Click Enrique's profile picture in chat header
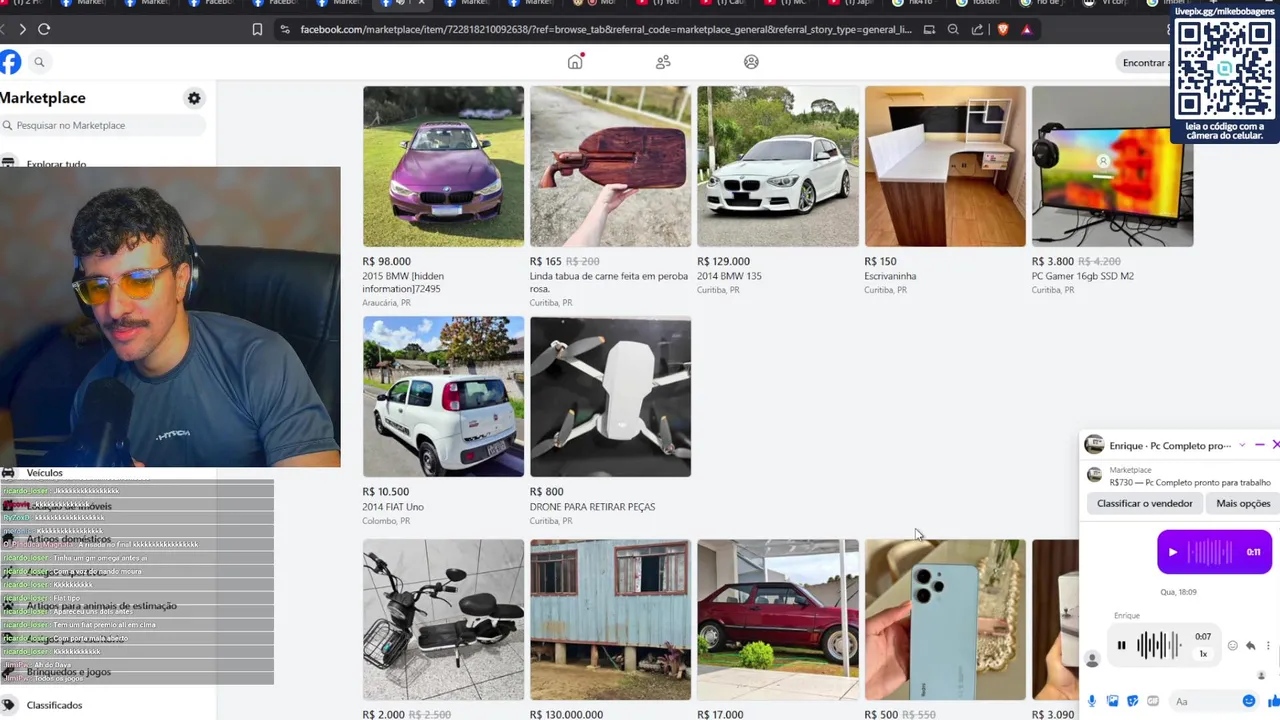This screenshot has height=720, width=1280. [1094, 445]
